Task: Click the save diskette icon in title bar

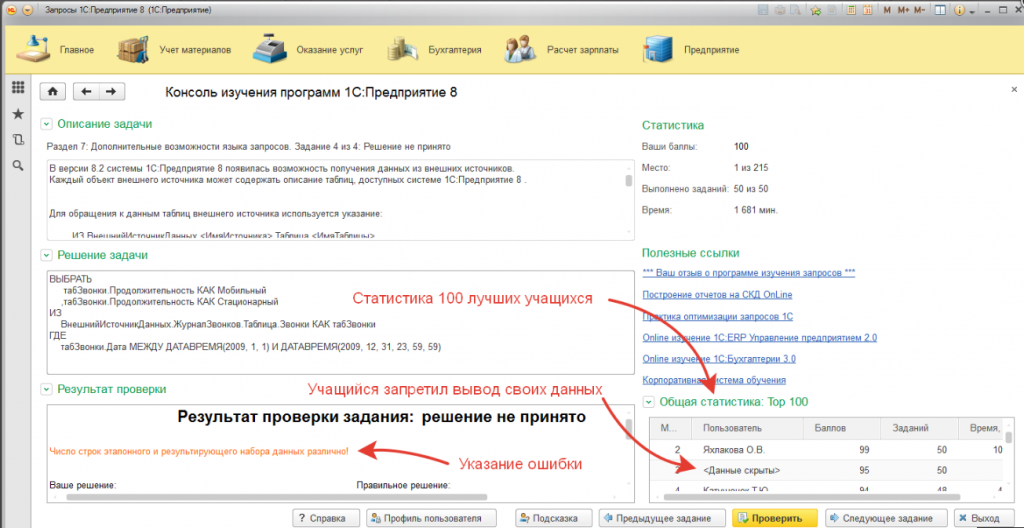Action: point(762,10)
